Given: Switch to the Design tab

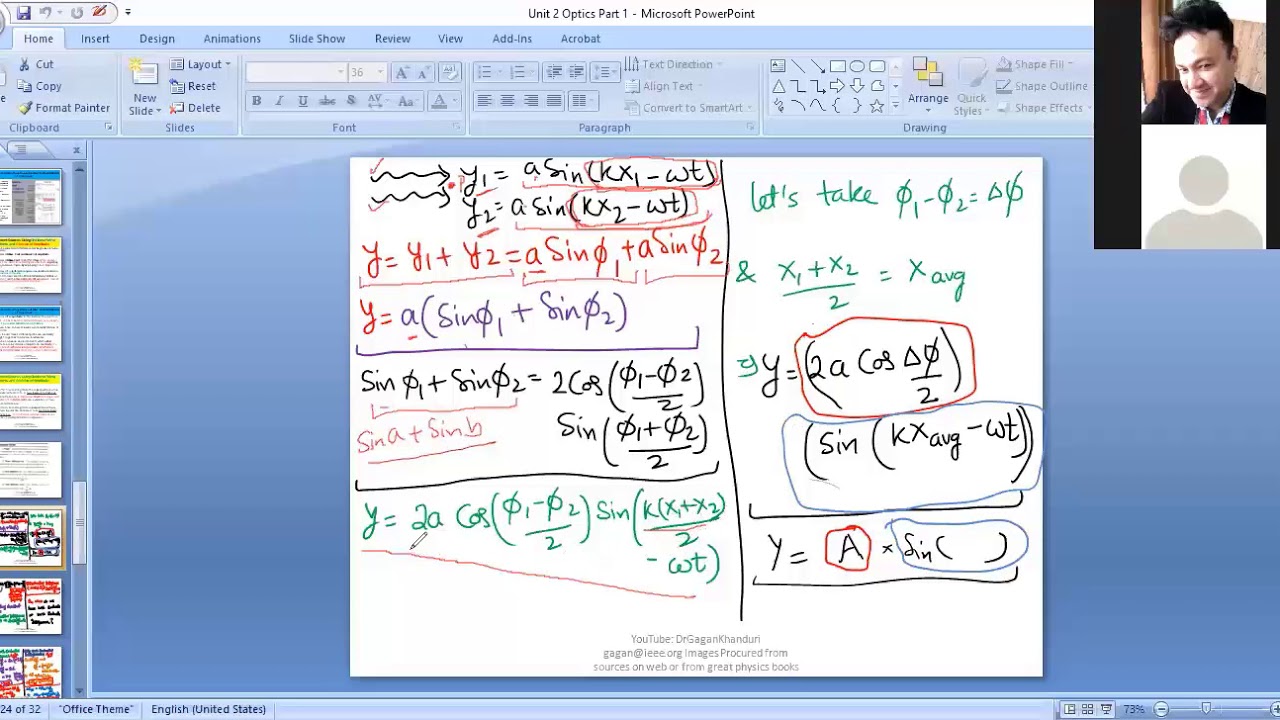Looking at the screenshot, I should [157, 38].
